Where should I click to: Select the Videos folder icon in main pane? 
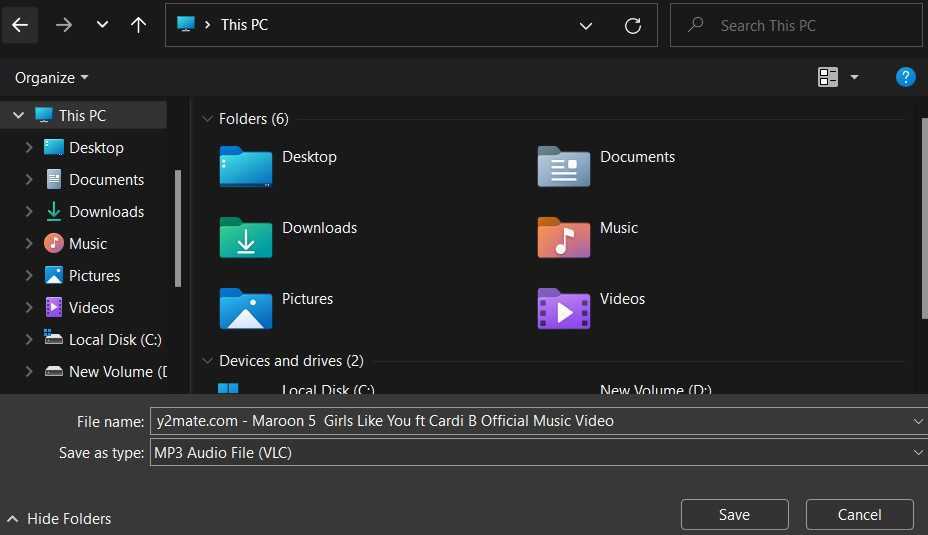(x=563, y=308)
